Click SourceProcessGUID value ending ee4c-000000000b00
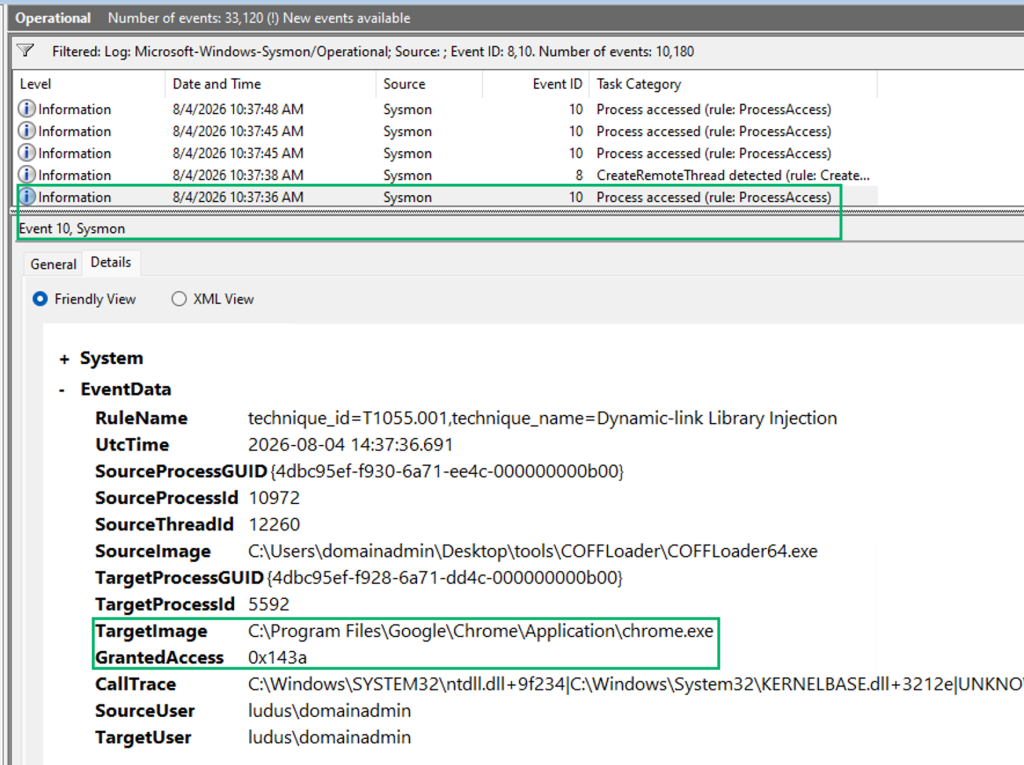Viewport: 1024px width, 765px height. point(447,471)
